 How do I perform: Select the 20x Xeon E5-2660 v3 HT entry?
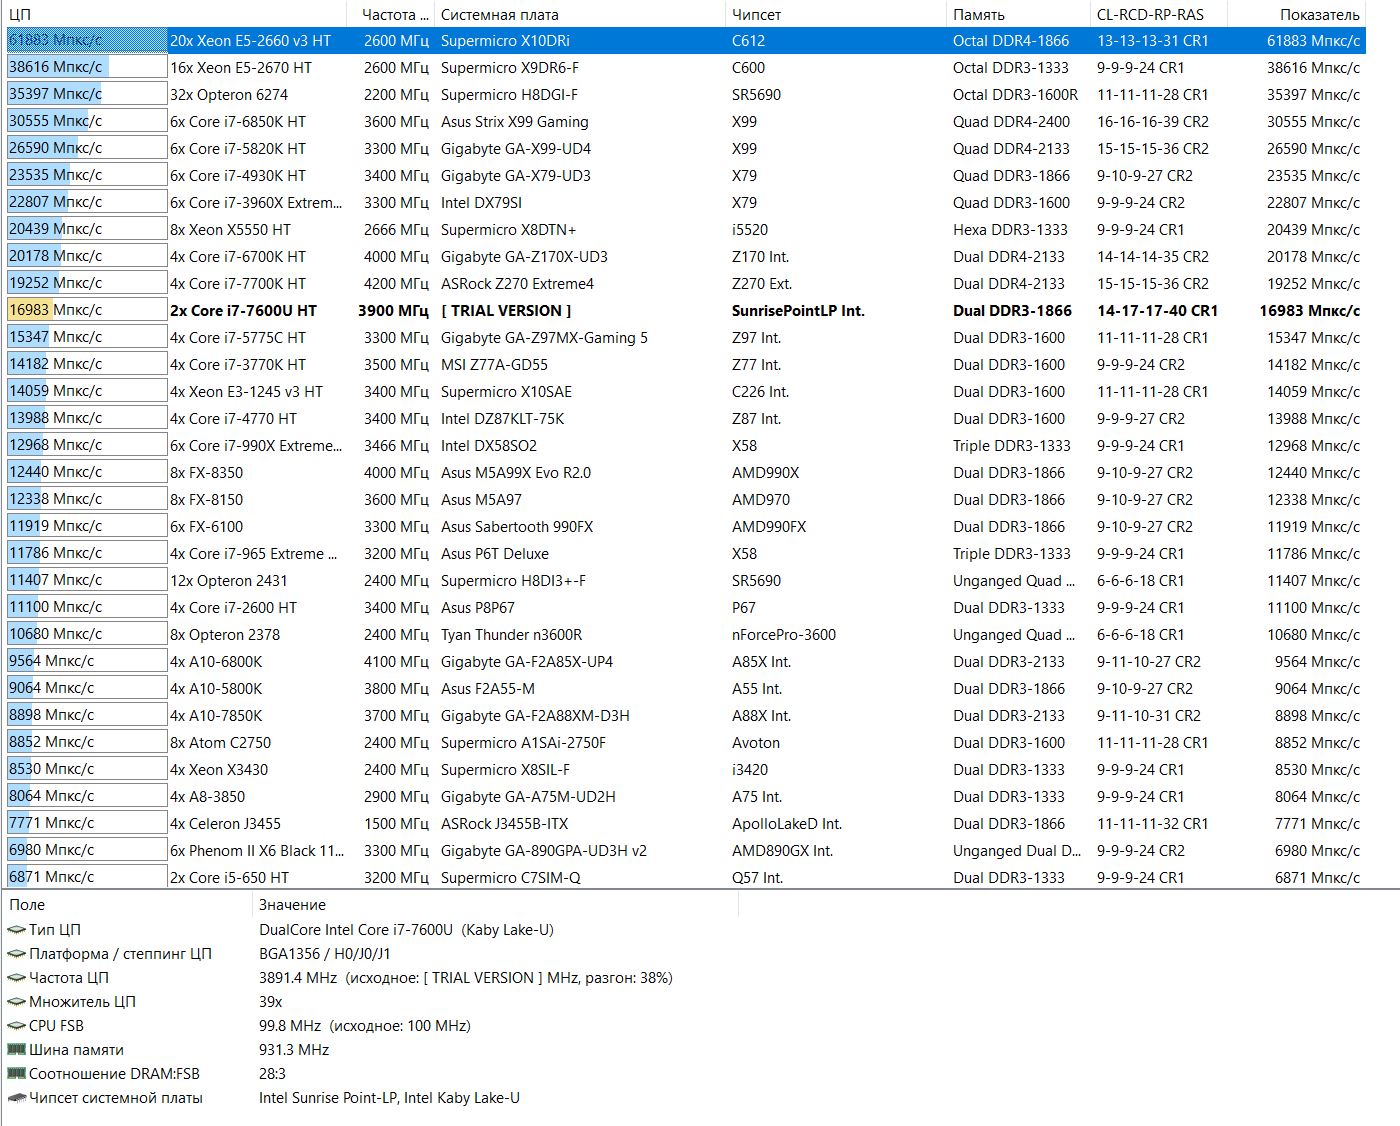250,41
